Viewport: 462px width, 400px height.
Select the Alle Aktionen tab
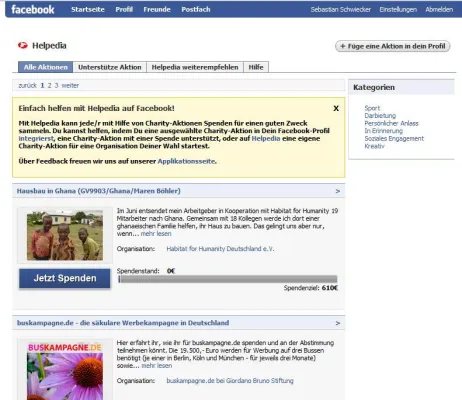coord(45,67)
